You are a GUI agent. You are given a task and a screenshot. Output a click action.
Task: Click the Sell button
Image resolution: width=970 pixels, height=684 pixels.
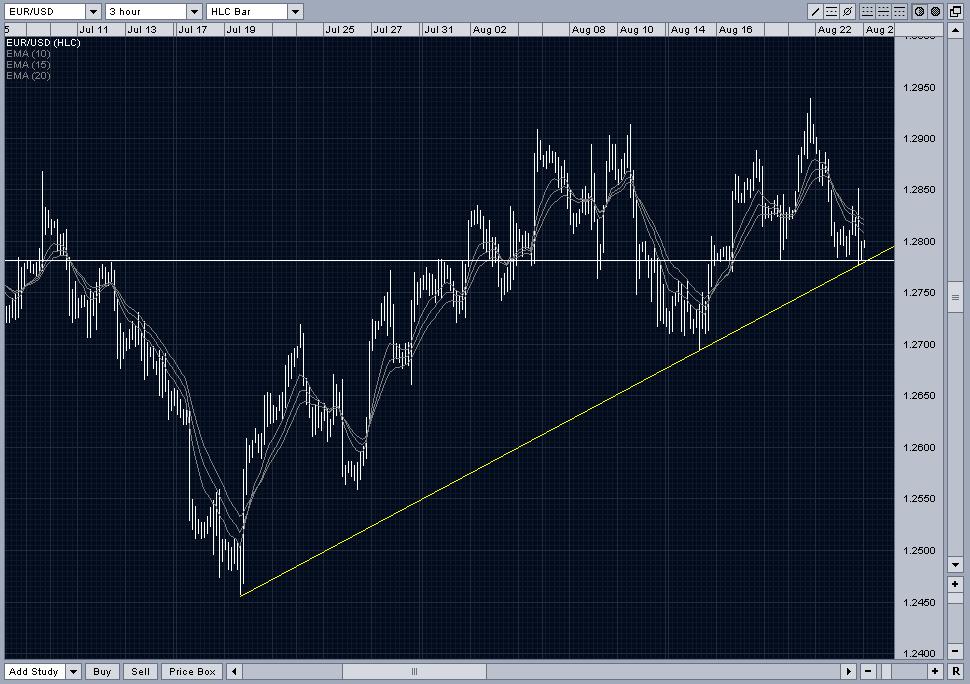pos(141,672)
